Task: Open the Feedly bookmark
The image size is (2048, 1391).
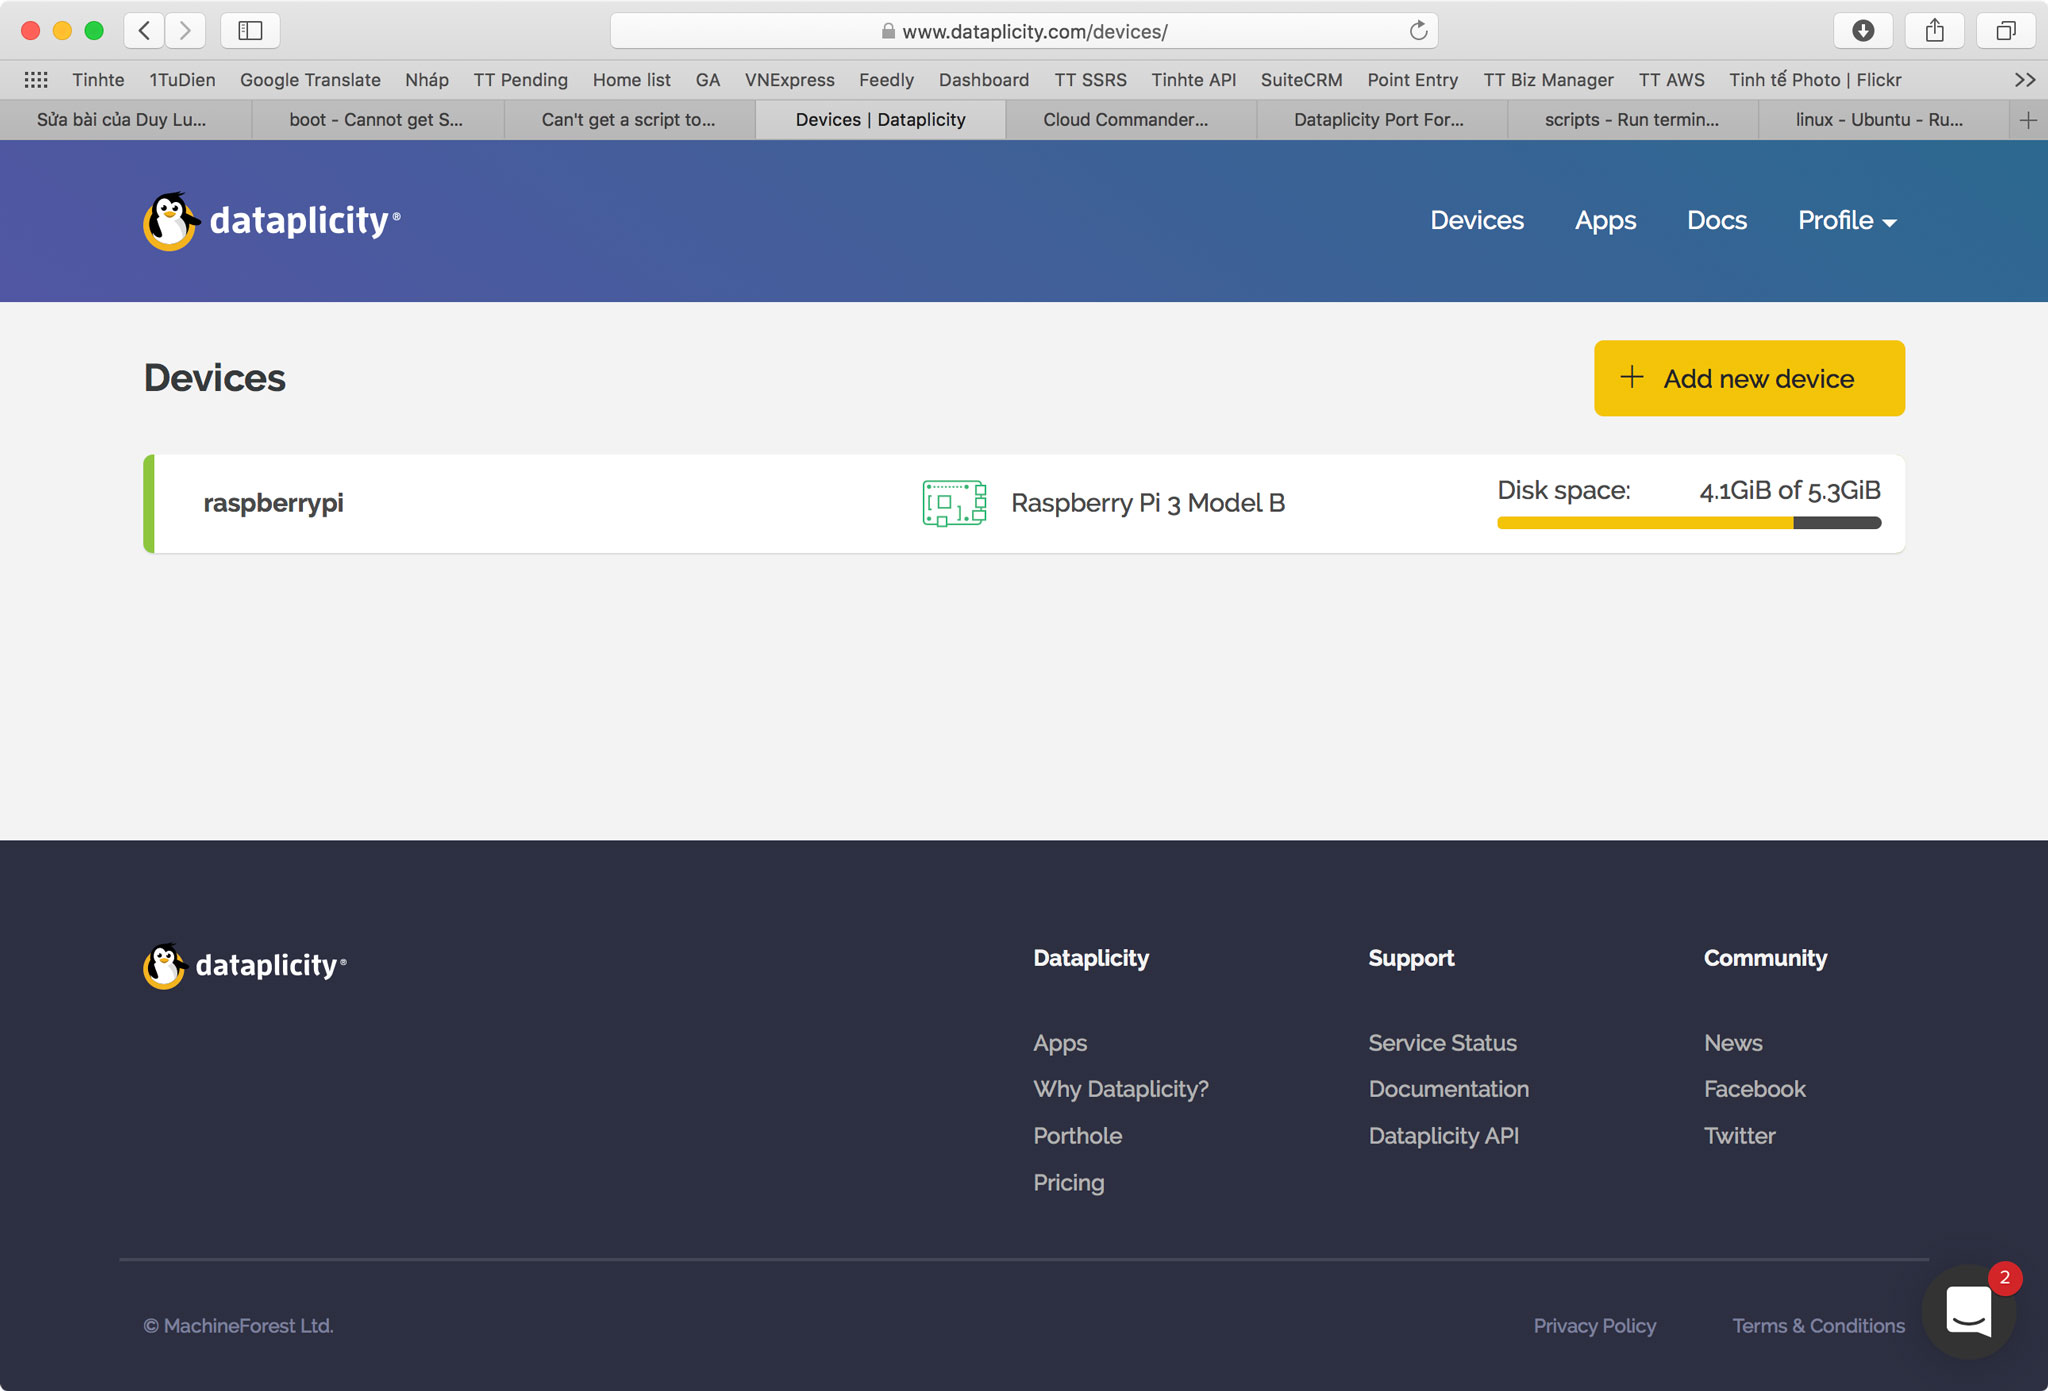Action: (x=886, y=80)
